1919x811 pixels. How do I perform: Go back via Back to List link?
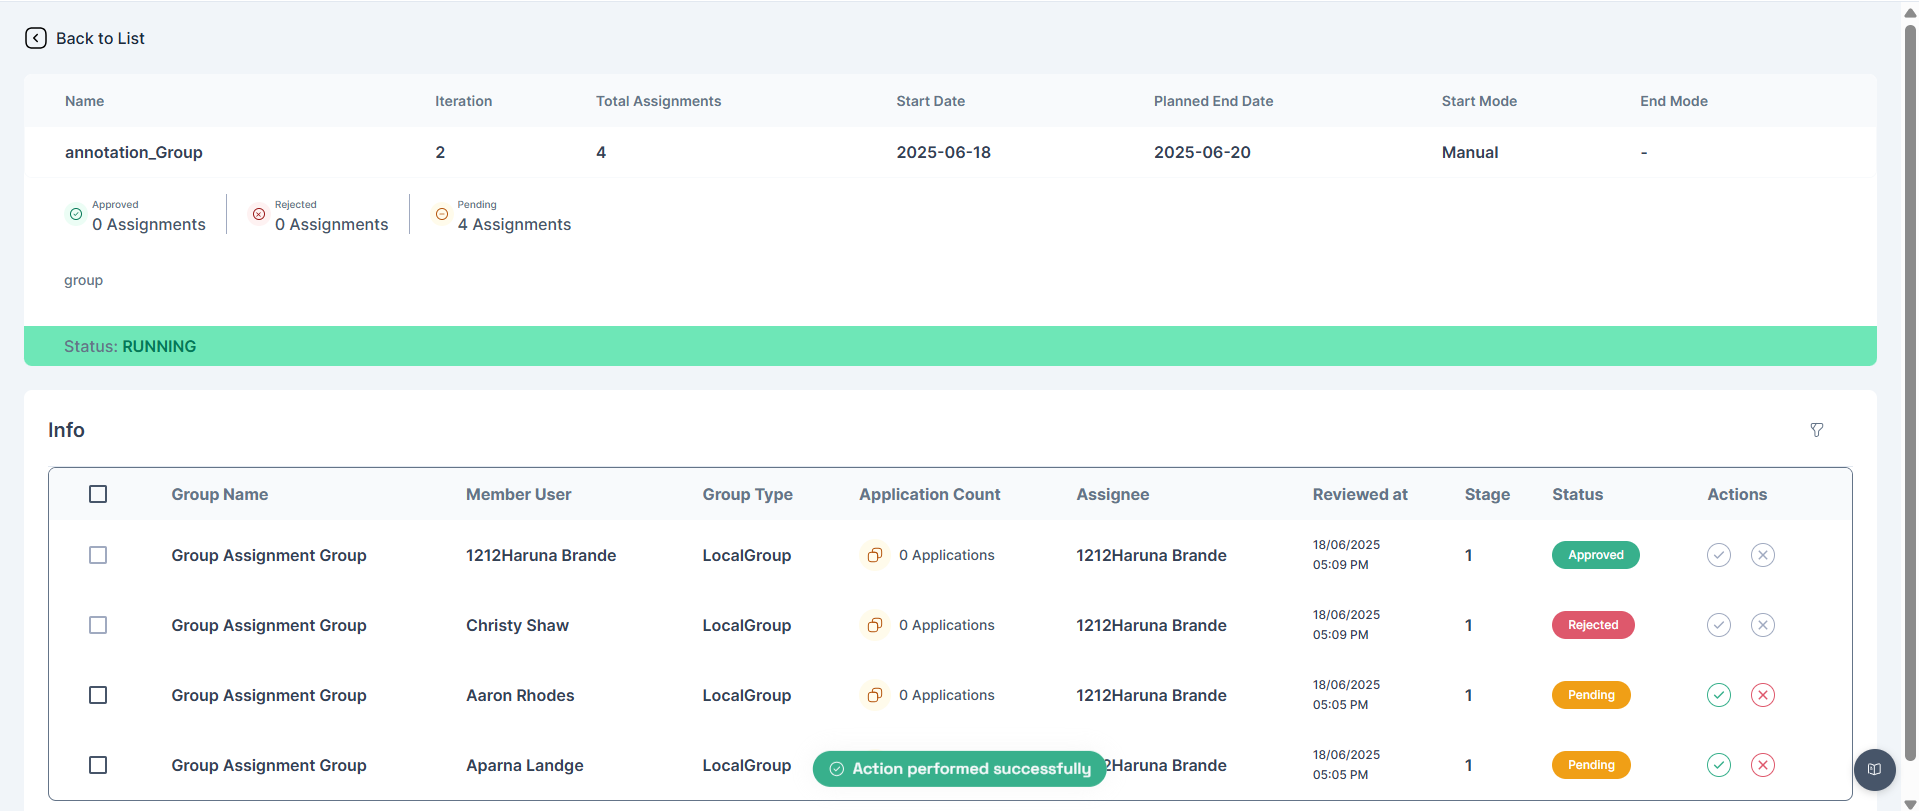tap(100, 38)
